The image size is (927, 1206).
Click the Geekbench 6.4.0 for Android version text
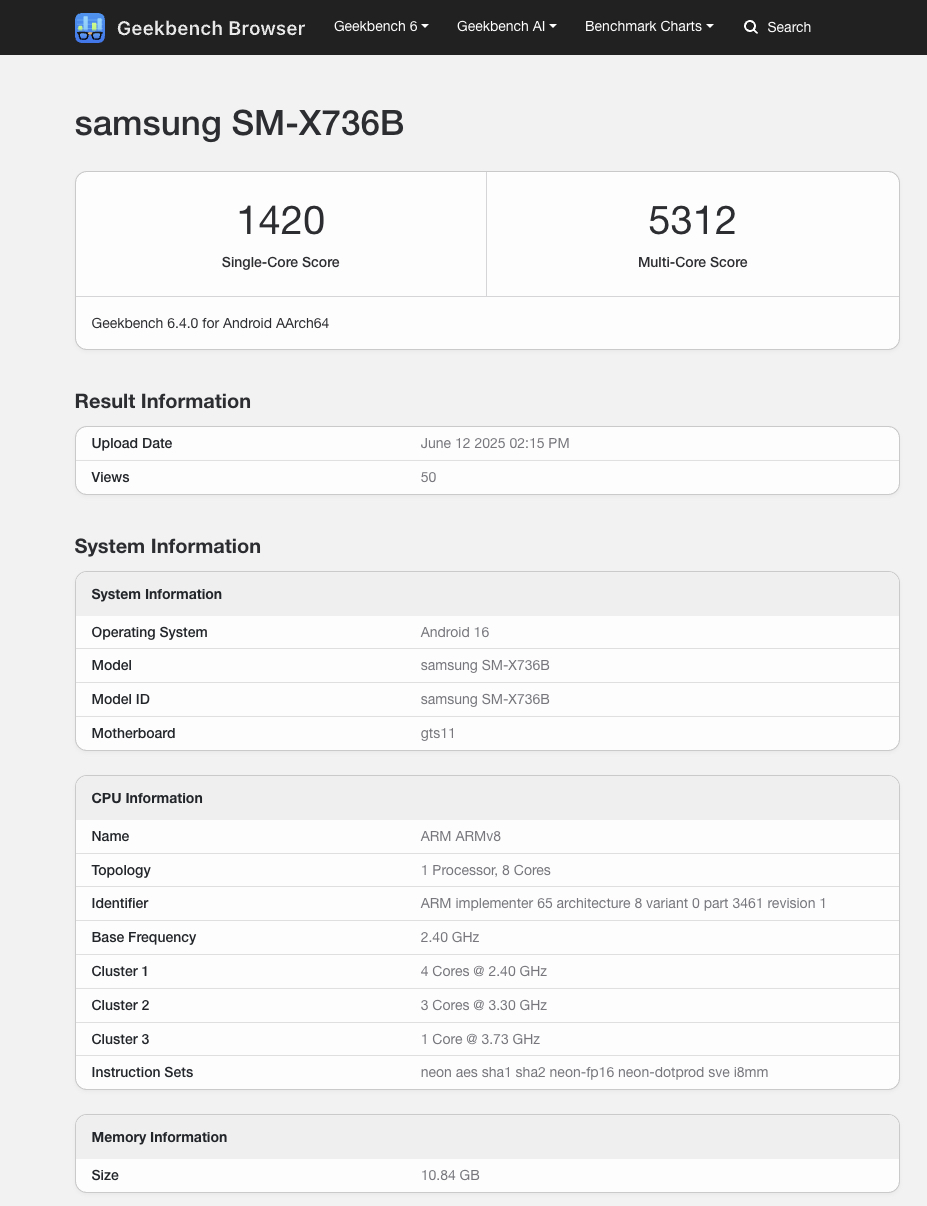210,323
